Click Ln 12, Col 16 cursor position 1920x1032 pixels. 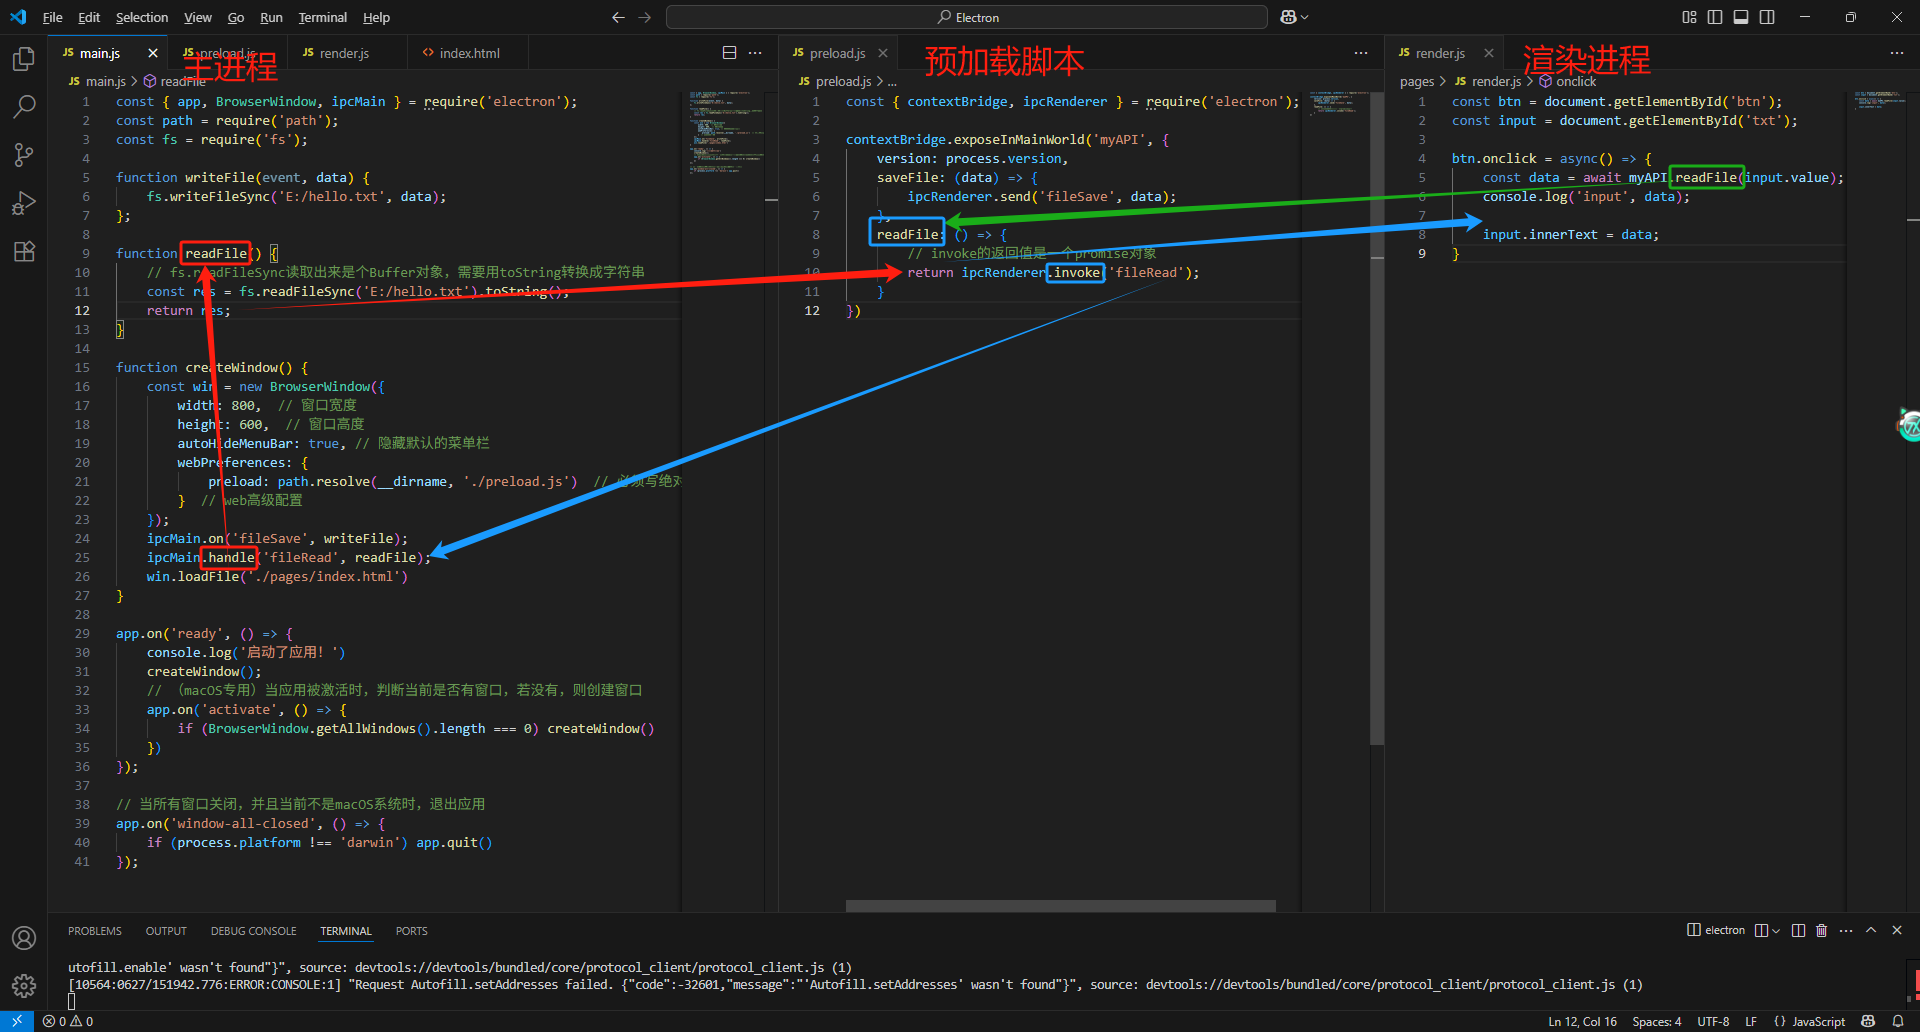(x=1583, y=1021)
